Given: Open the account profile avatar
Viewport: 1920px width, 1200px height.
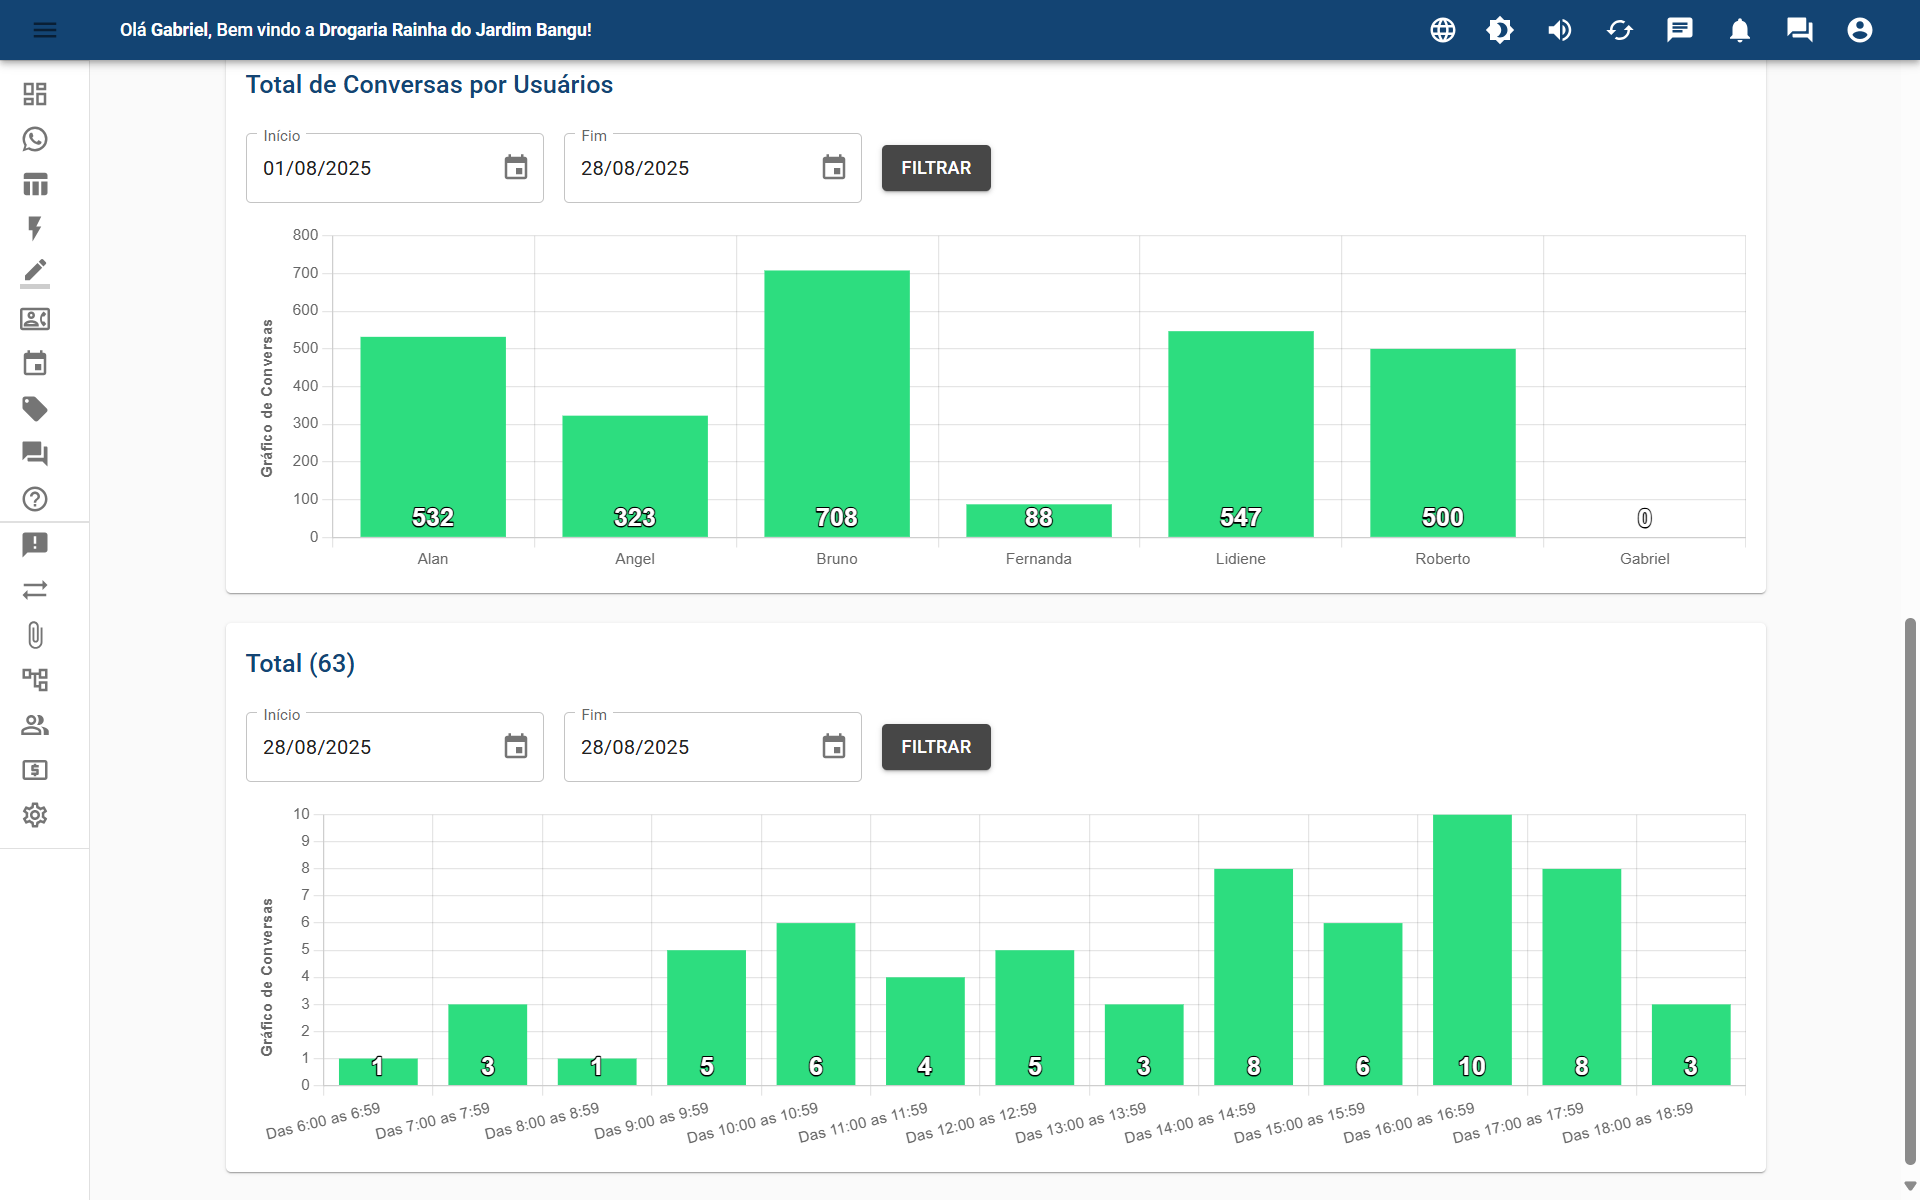Looking at the screenshot, I should pos(1860,30).
